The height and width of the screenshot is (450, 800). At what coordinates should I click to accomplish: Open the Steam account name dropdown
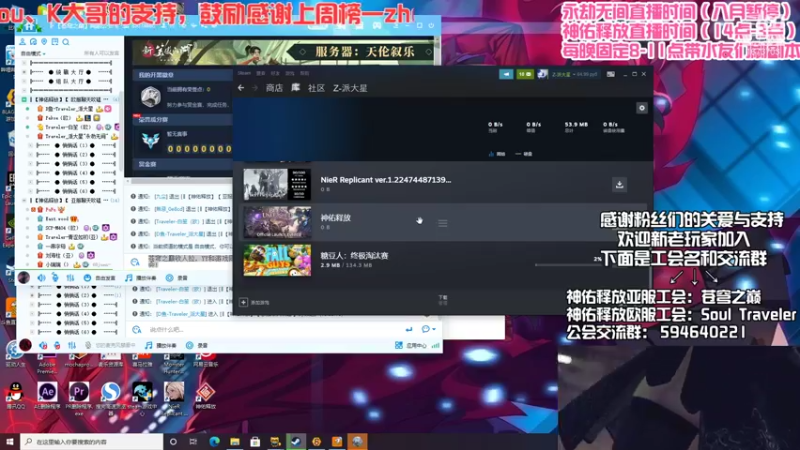(x=574, y=74)
